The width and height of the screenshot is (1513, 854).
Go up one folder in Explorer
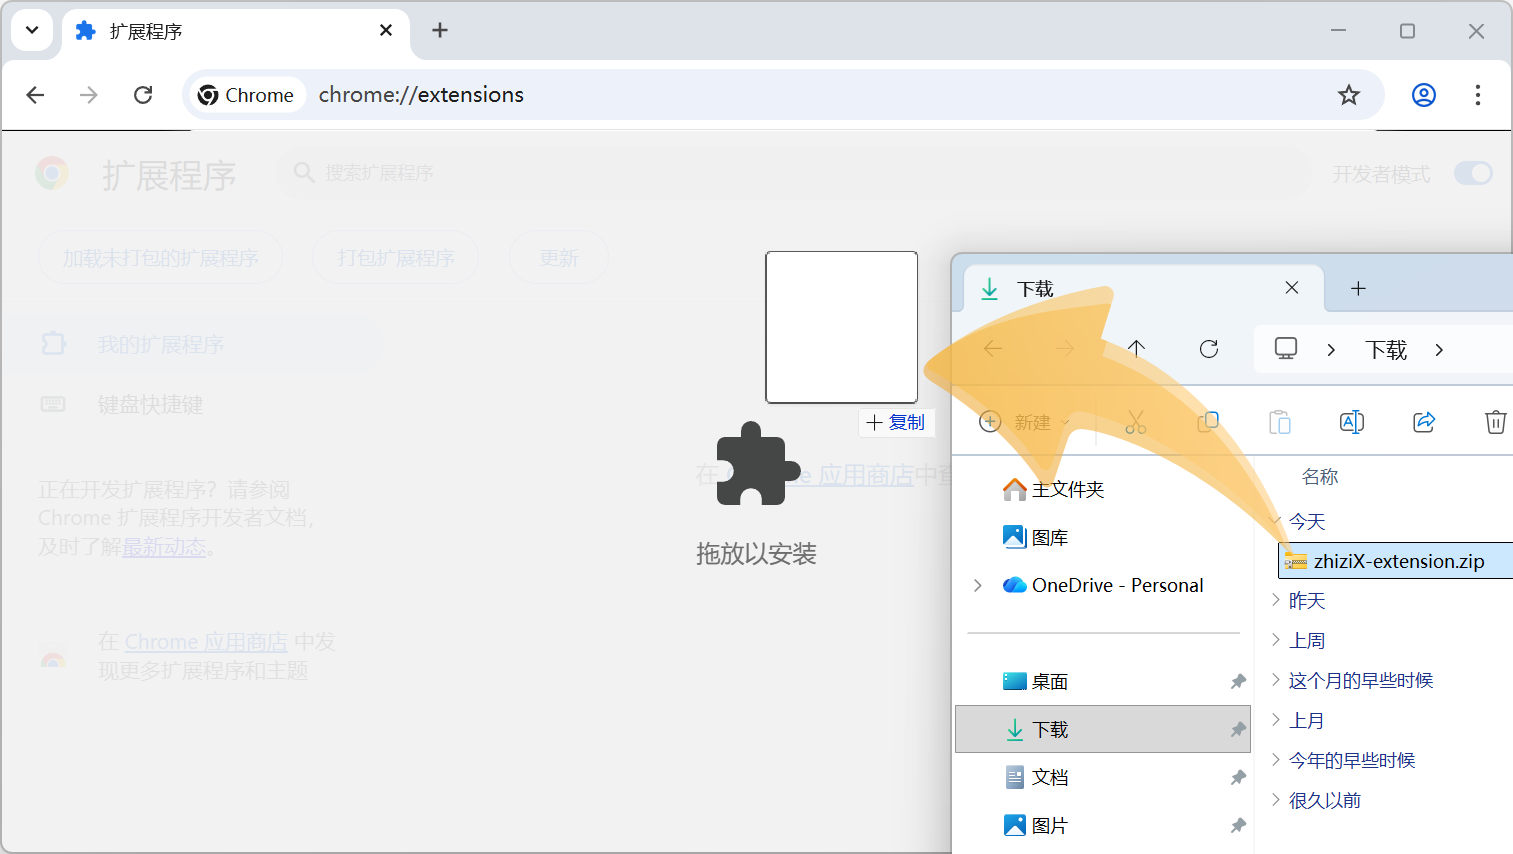point(1137,349)
